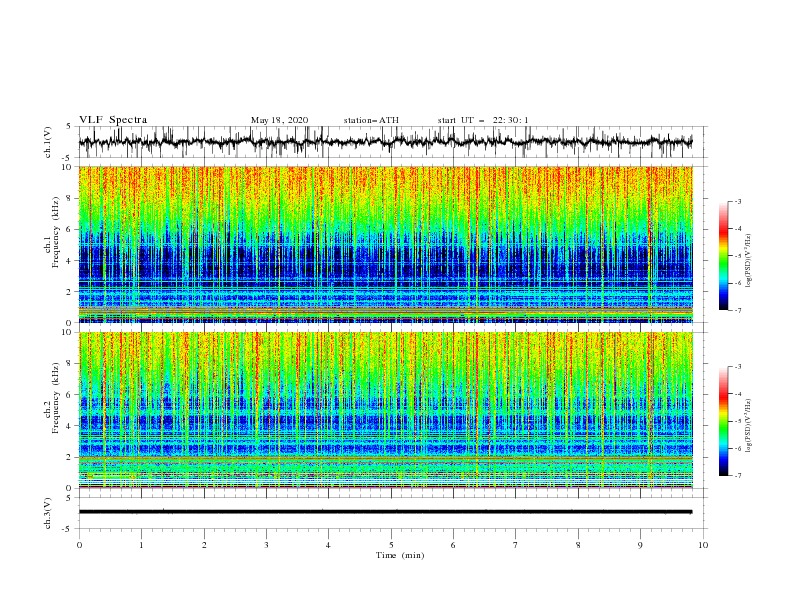Click the ch.1 spectrogram color scale bar
This screenshot has height=612, width=792.
(723, 256)
